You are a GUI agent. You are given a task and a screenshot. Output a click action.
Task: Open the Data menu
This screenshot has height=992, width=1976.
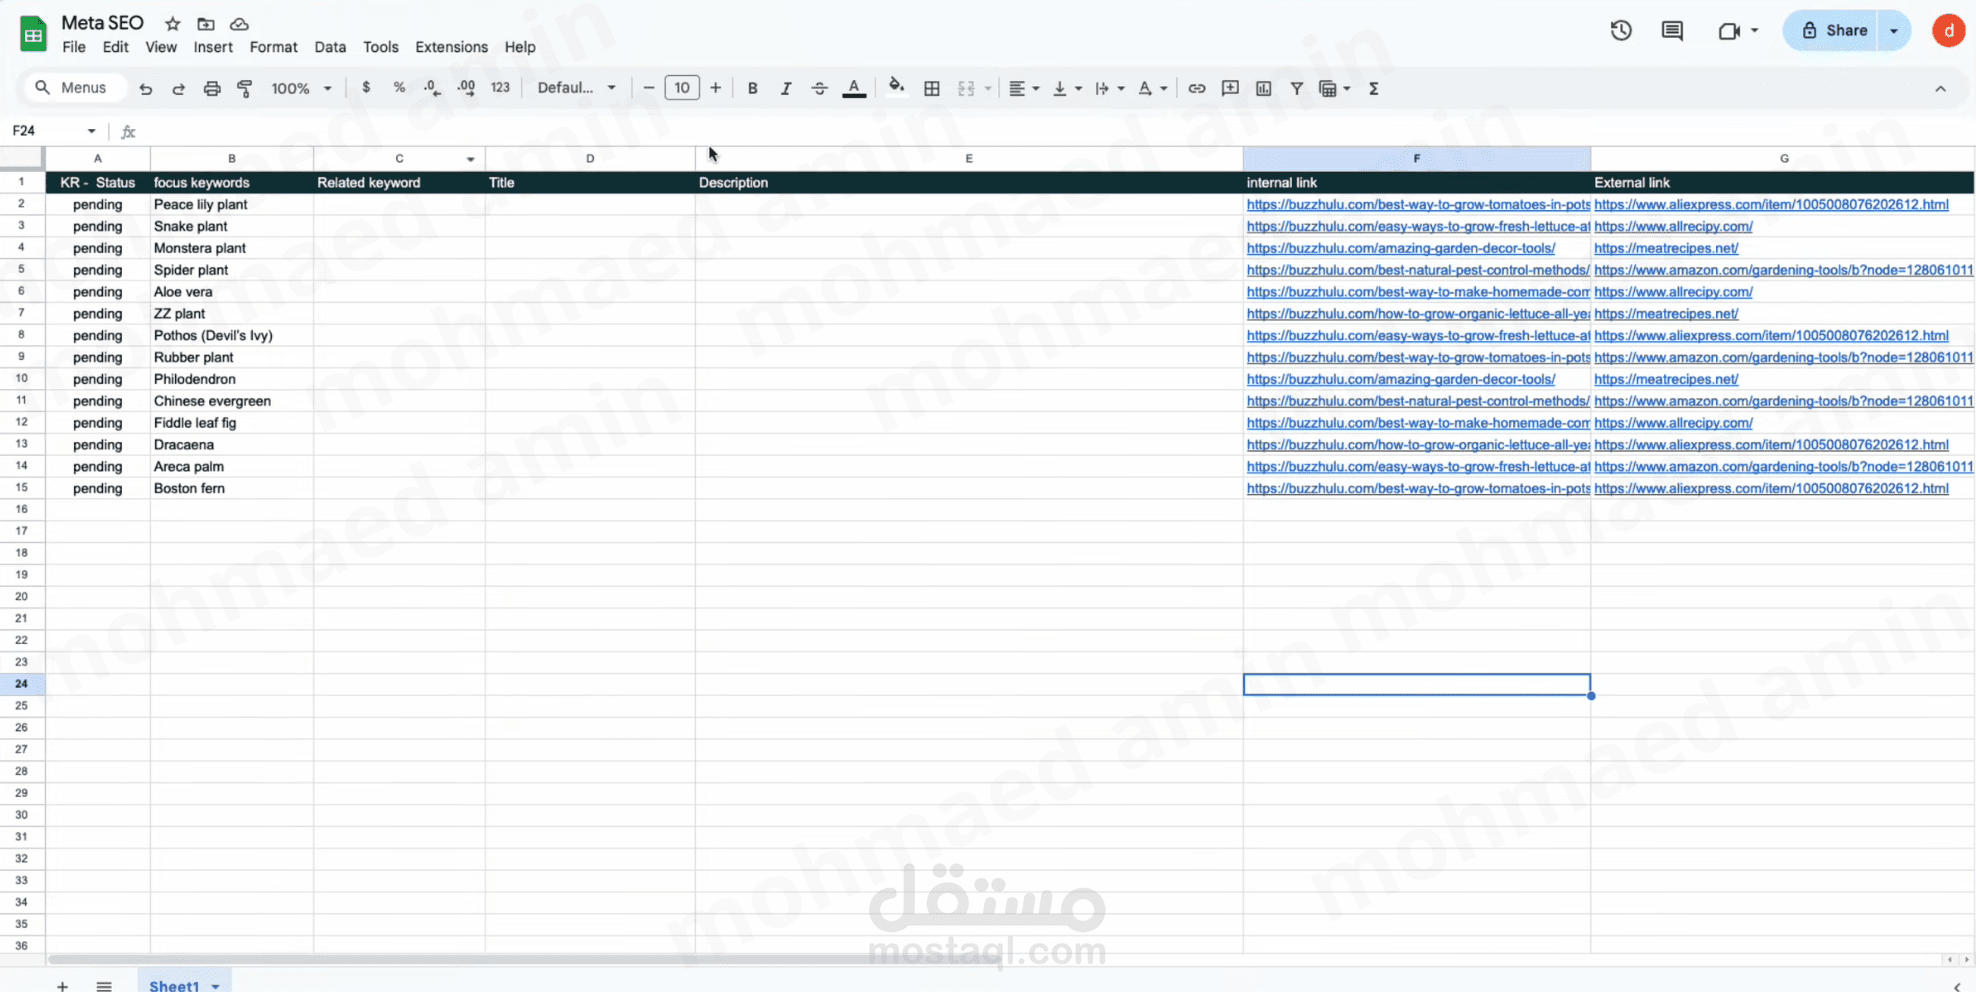tap(330, 47)
